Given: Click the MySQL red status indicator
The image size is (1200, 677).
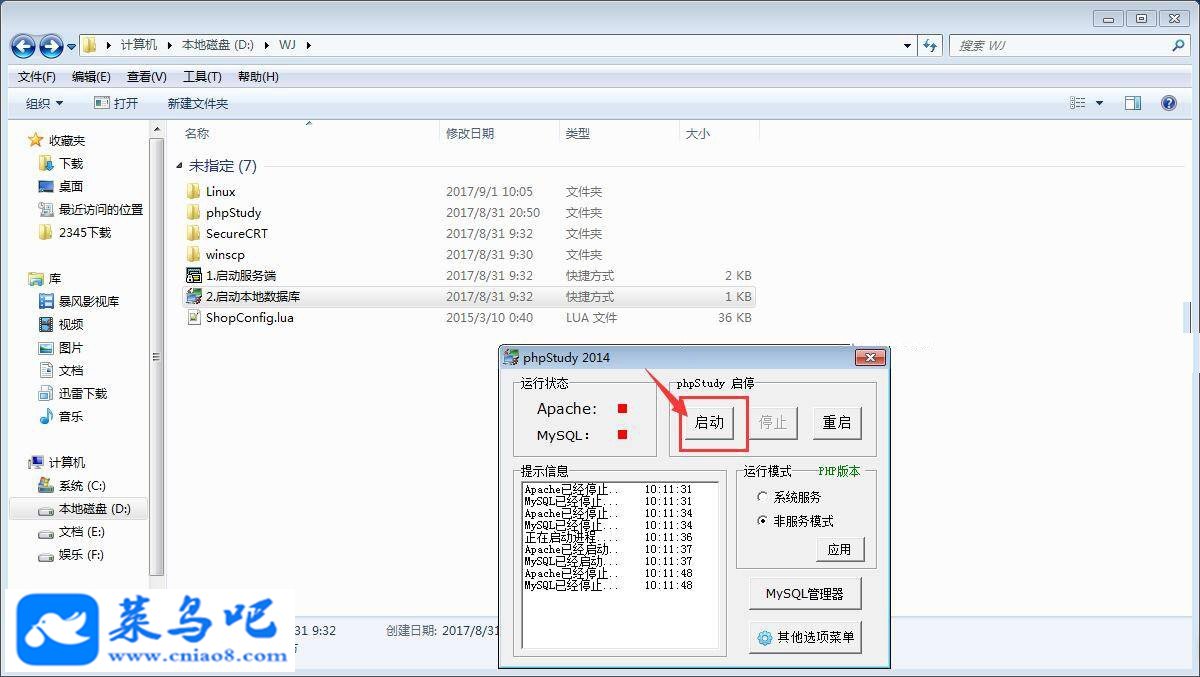Looking at the screenshot, I should (x=622, y=434).
